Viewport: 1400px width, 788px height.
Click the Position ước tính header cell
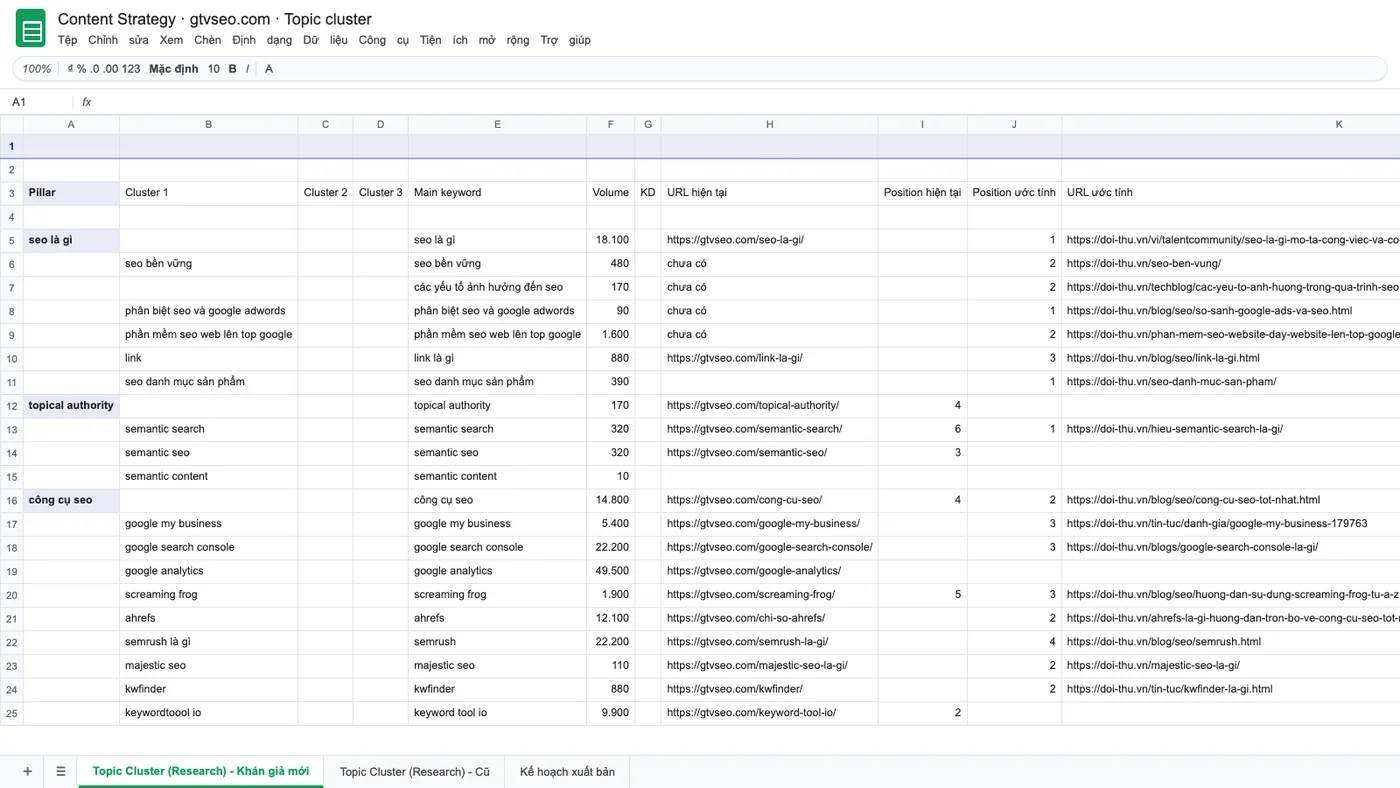tap(1014, 193)
